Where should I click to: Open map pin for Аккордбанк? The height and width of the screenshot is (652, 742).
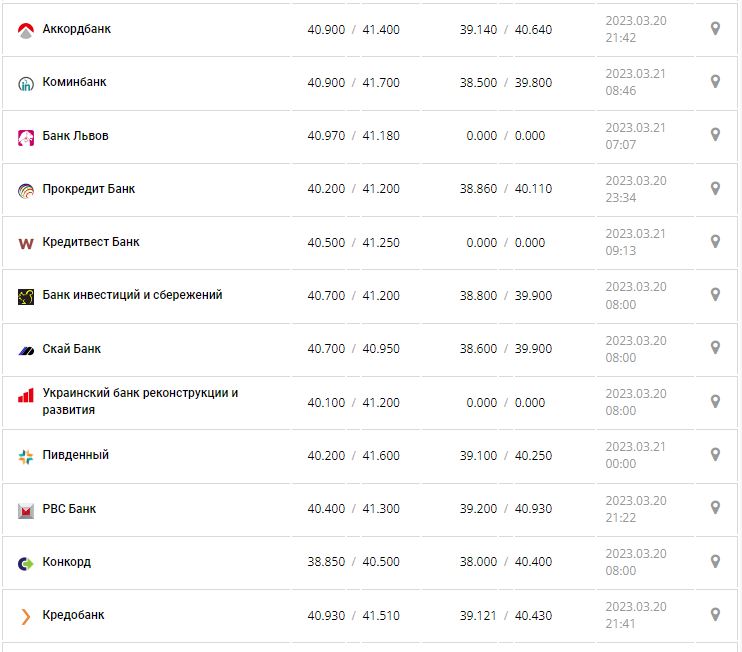(715, 29)
